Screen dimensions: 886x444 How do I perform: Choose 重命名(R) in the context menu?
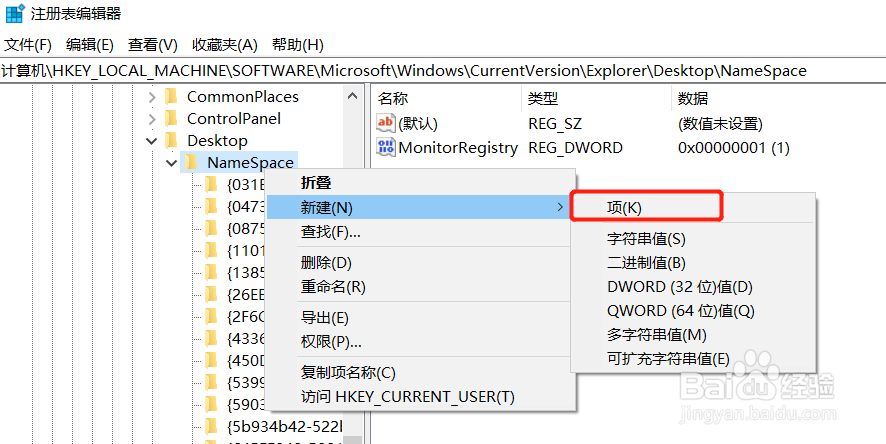coord(421,287)
